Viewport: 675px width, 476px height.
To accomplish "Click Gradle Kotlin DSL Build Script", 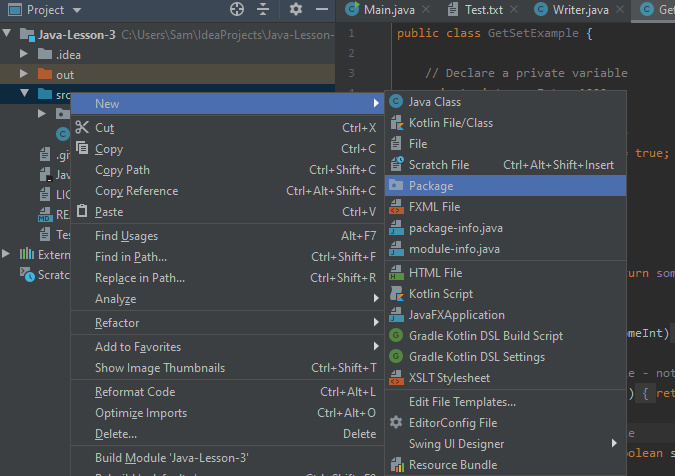I will [x=485, y=336].
